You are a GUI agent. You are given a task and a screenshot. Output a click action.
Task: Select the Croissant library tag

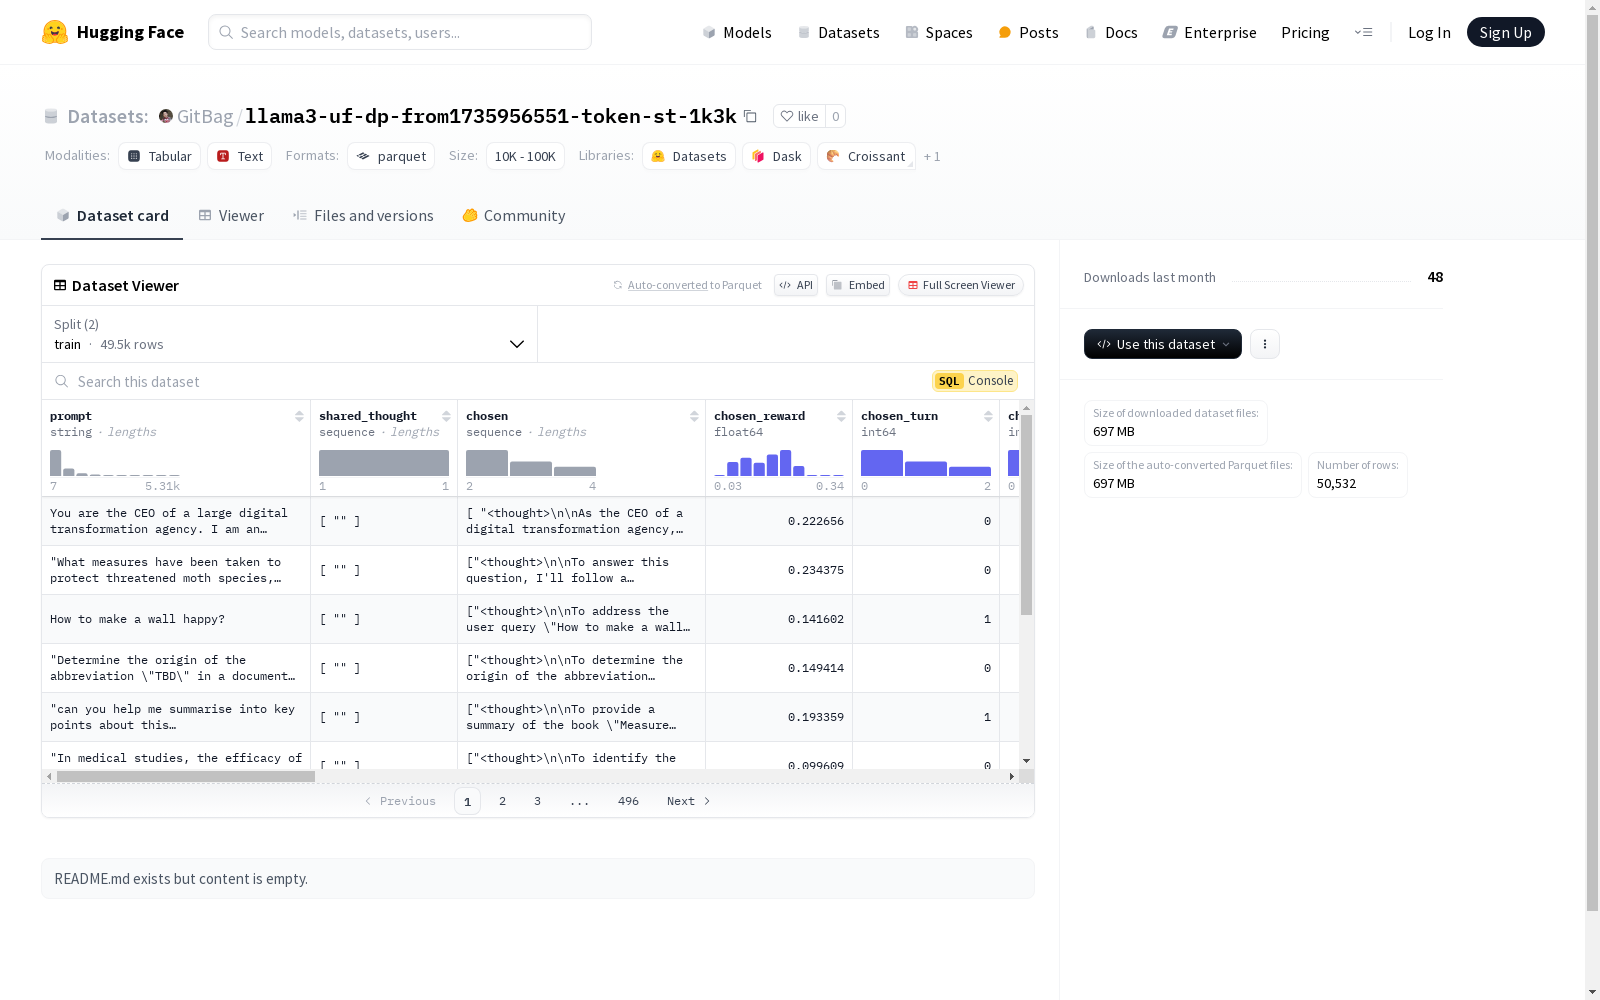(866, 156)
